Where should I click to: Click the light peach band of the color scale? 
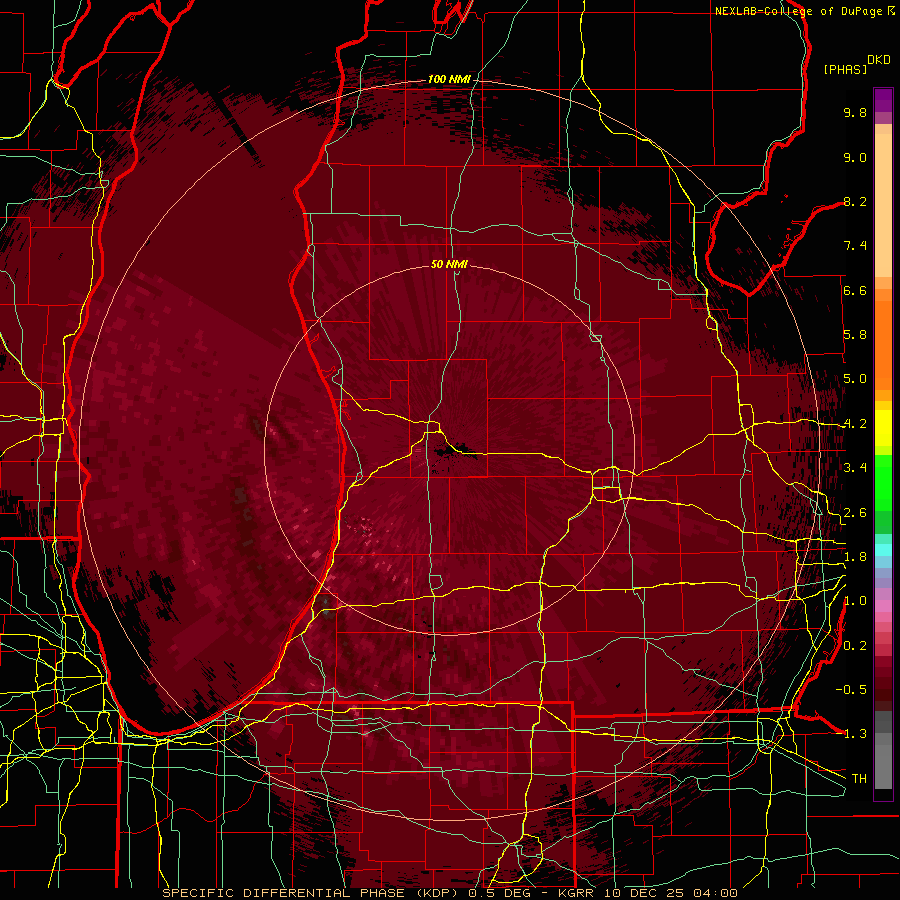[883, 205]
